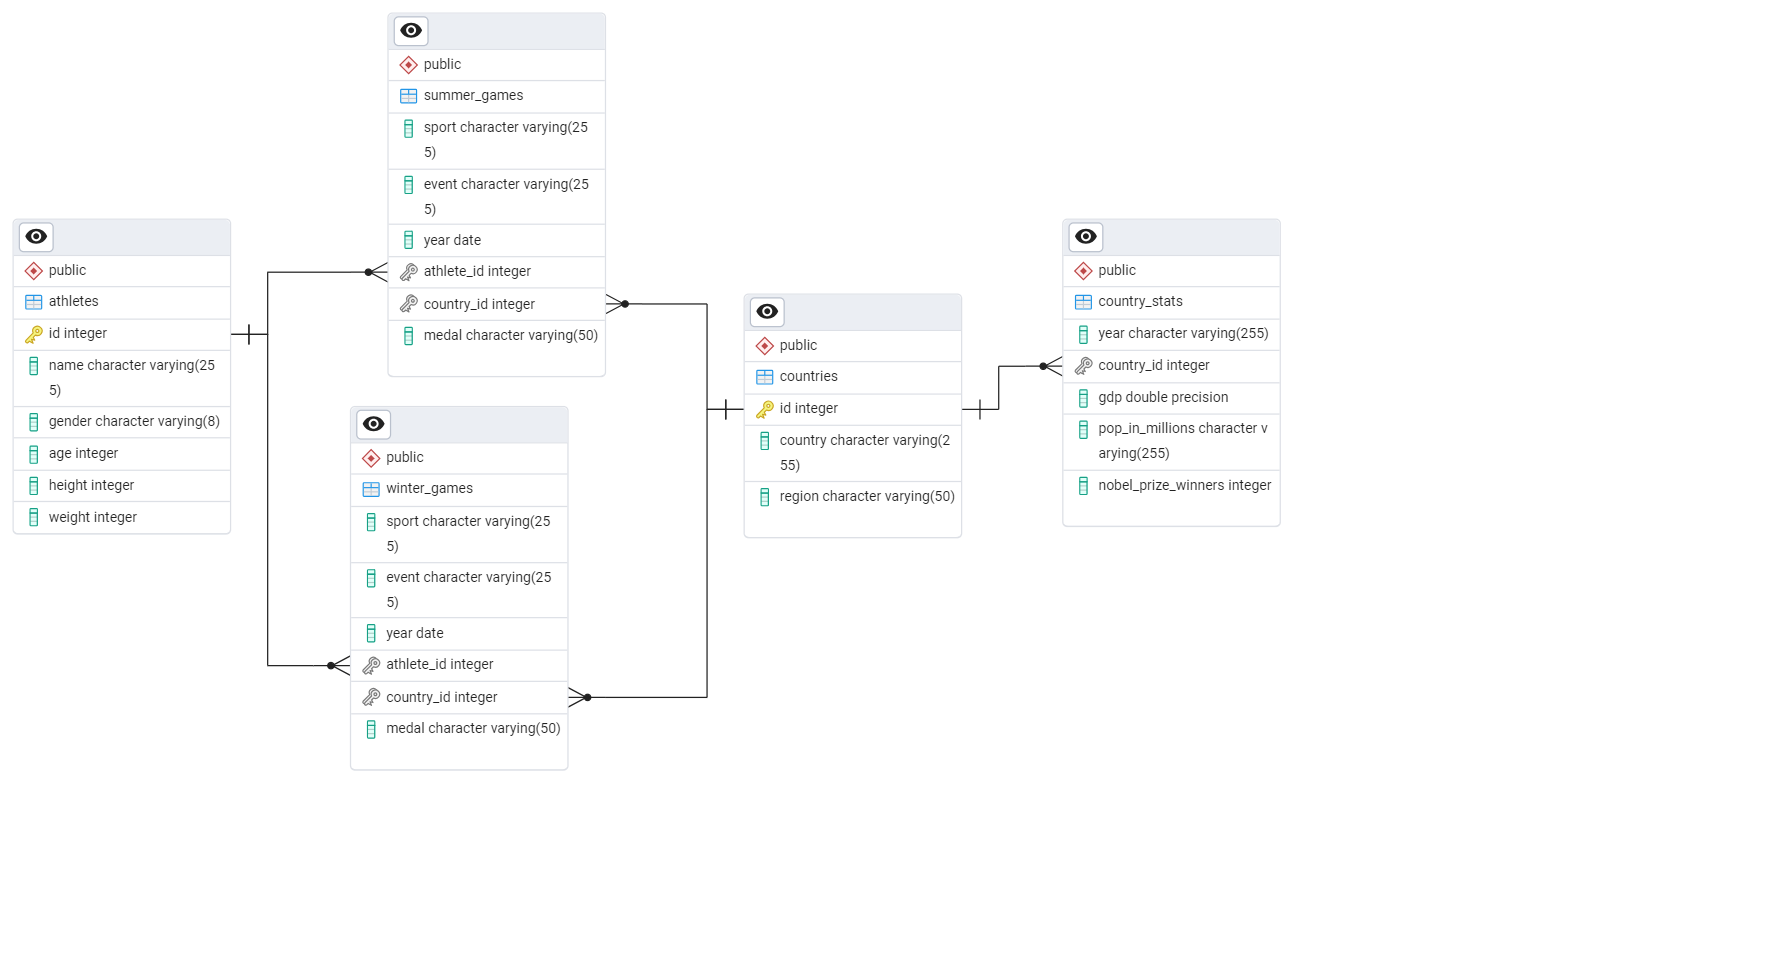The height and width of the screenshot is (963, 1772).
Task: Click winter_games country_id foreign key icon
Action: coord(371,697)
